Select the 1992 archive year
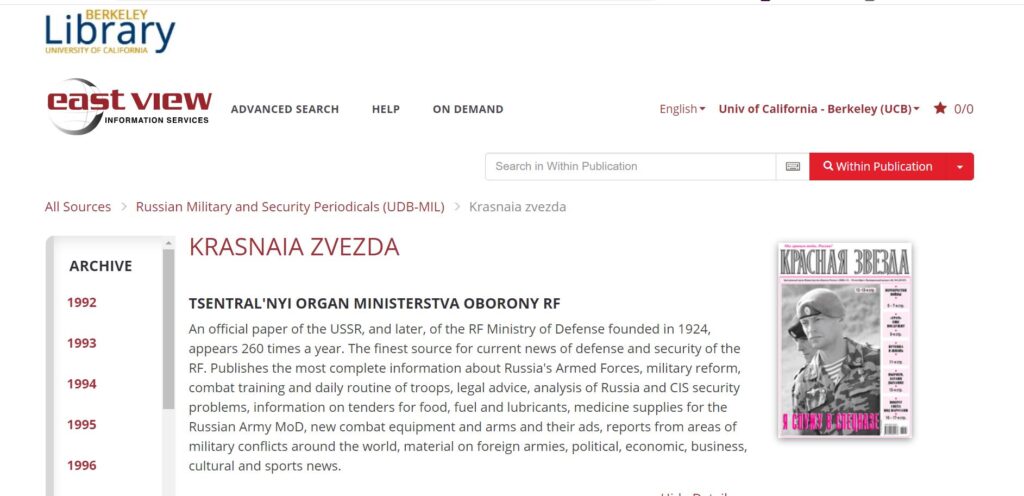The width and height of the screenshot is (1024, 496). coord(82,303)
